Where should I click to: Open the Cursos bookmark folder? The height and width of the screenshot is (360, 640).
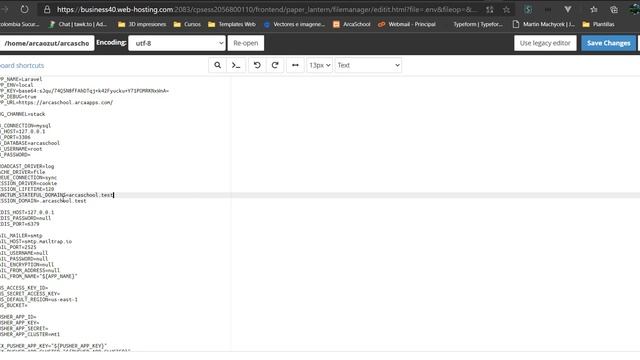click(187, 24)
